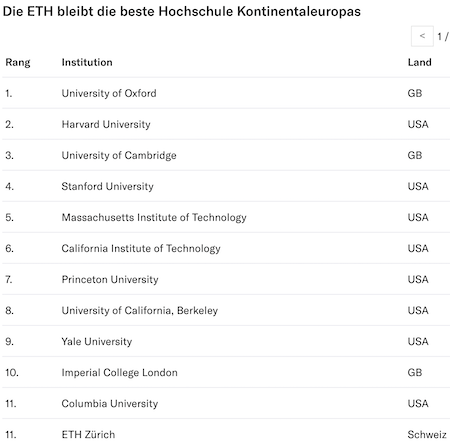Screen dimensions: 450x445
Task: Select University of California, Berkeley row
Action: [x=226, y=310]
